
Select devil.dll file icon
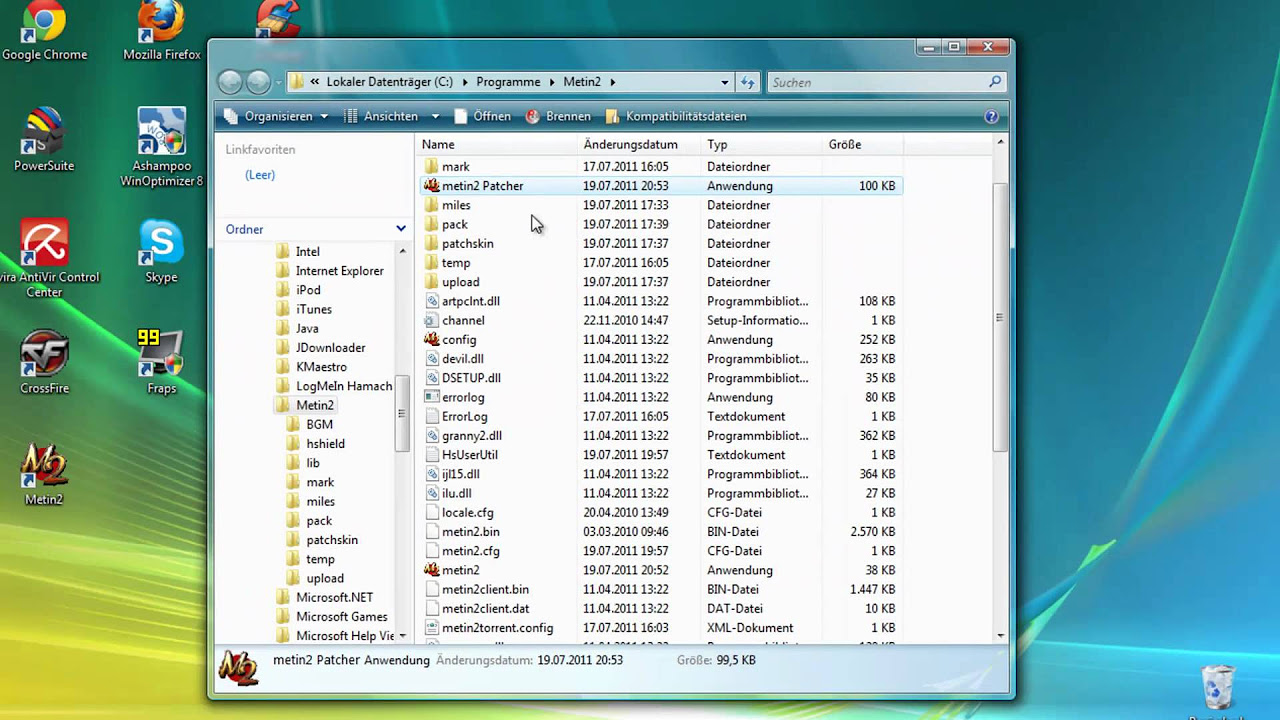point(431,359)
